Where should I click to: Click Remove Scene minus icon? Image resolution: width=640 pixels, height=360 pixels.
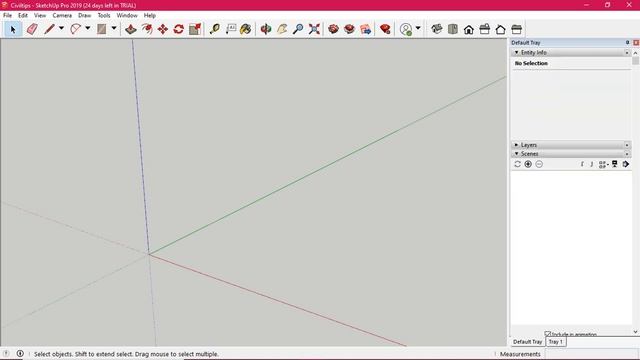coord(539,164)
